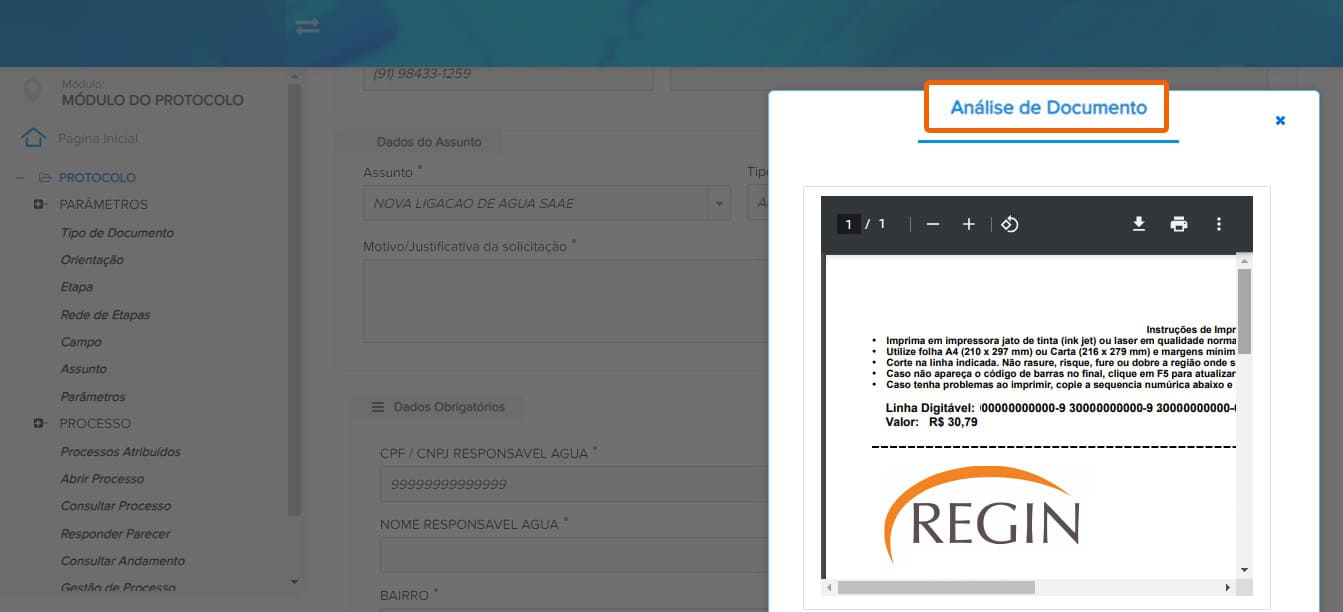1343x612 pixels.
Task: Open Consultar Andamento link
Action: tap(122, 561)
